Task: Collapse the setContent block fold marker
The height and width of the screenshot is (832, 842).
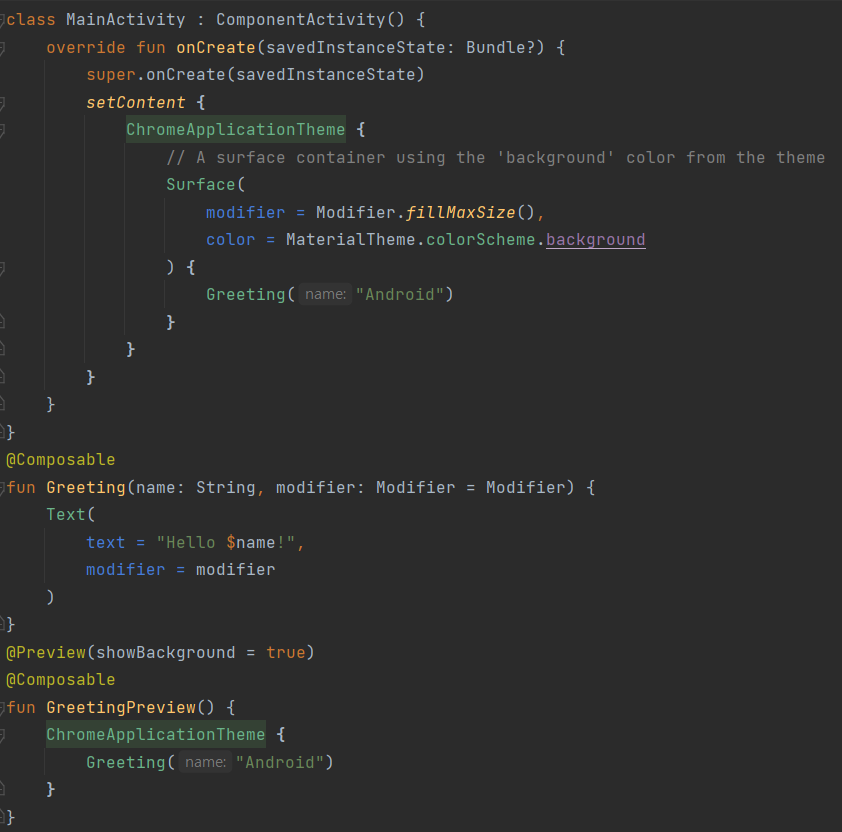Action: coord(2,103)
